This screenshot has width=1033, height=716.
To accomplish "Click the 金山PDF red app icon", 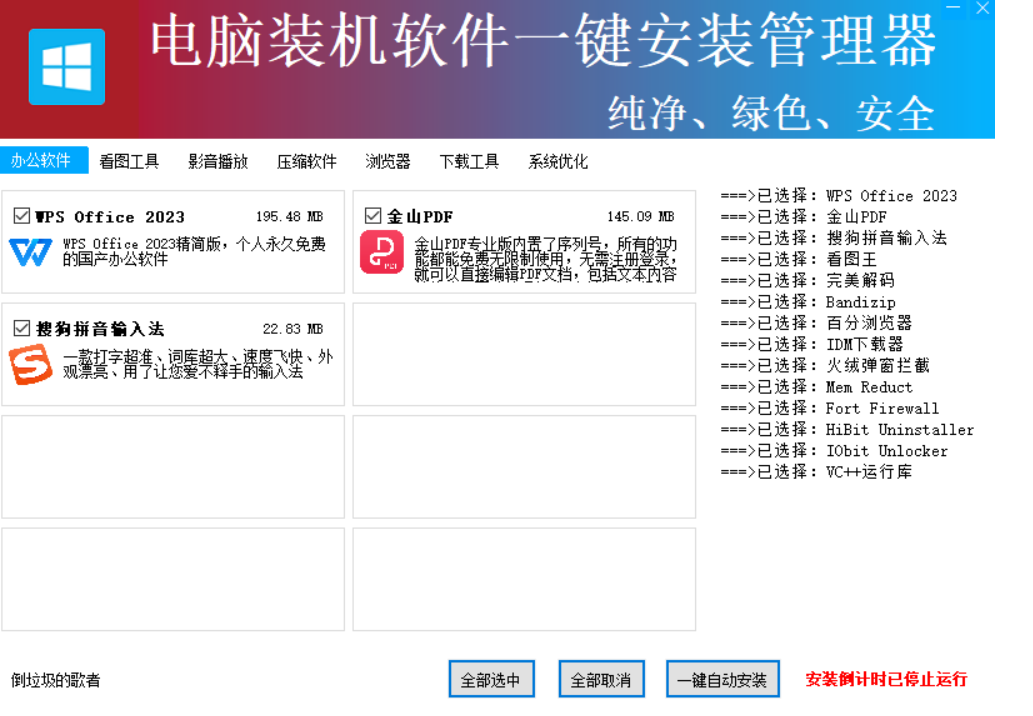I will click(381, 252).
